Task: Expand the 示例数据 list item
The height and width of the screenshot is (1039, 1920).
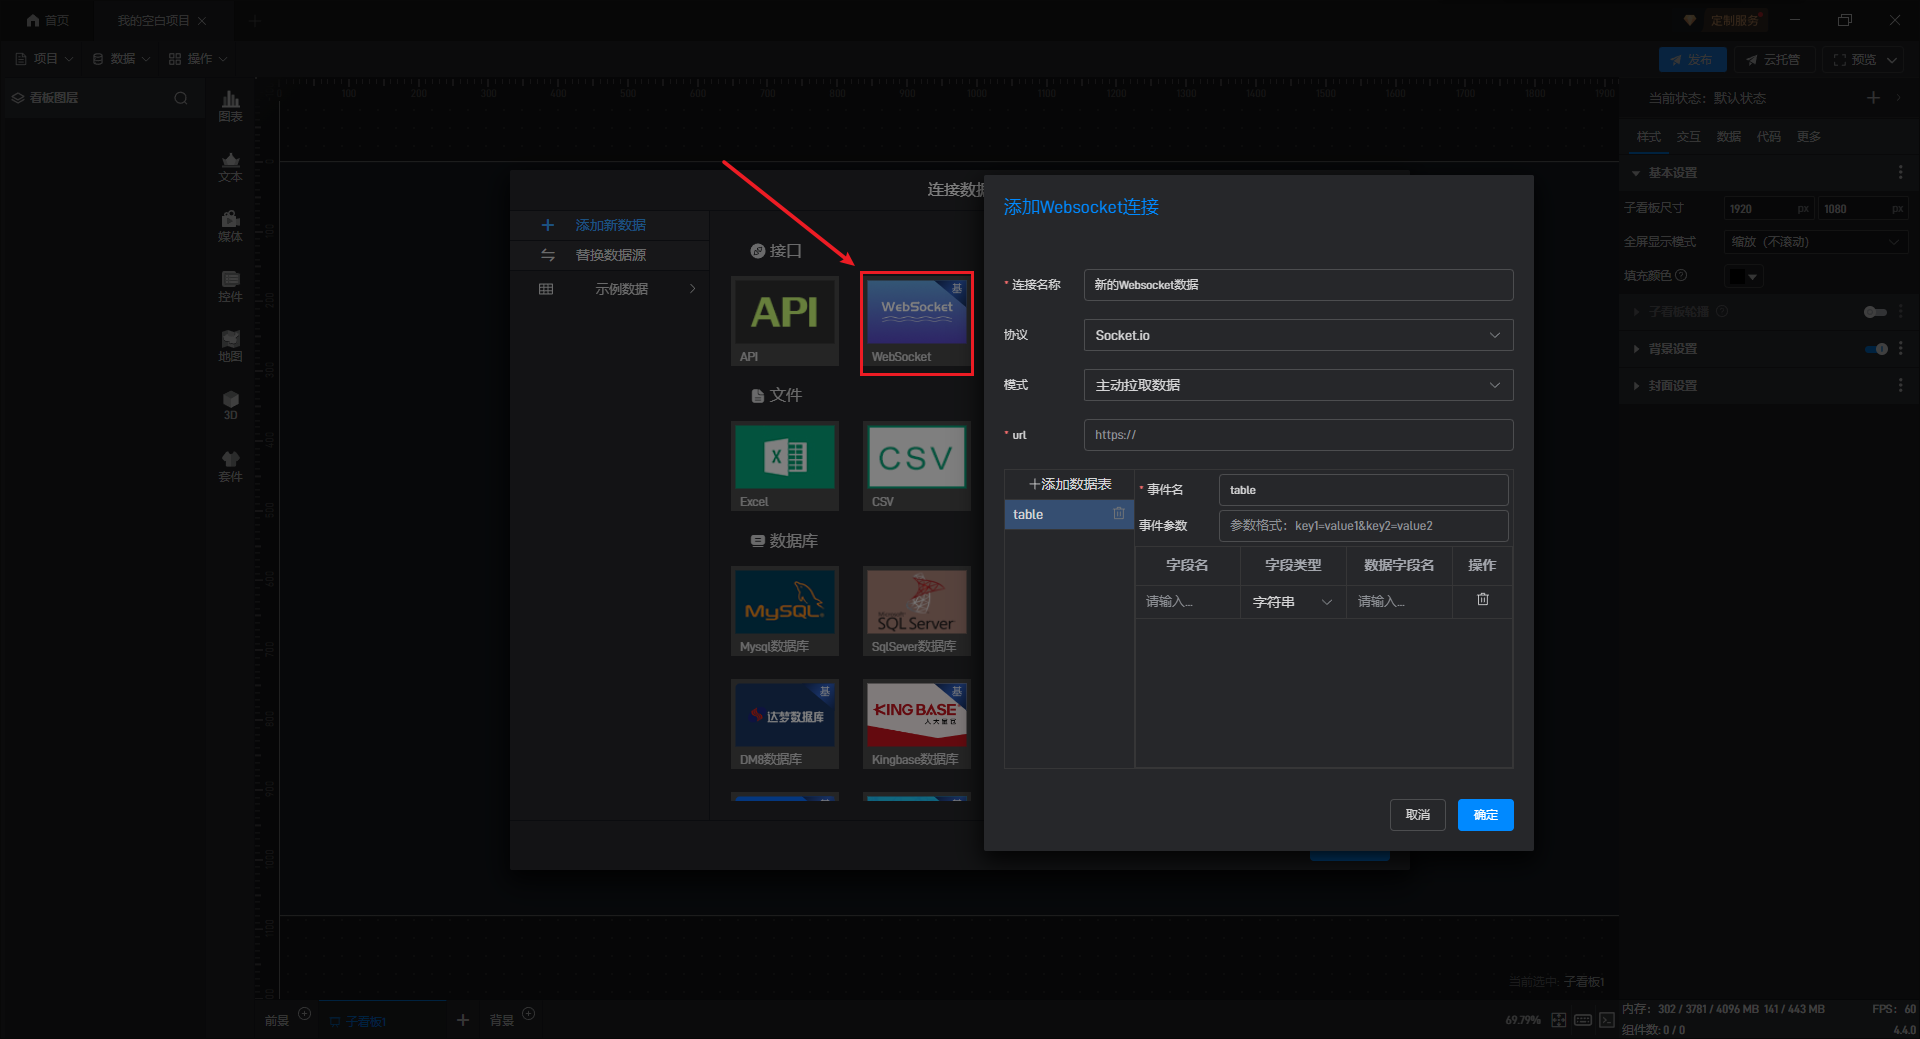Action: pos(620,289)
